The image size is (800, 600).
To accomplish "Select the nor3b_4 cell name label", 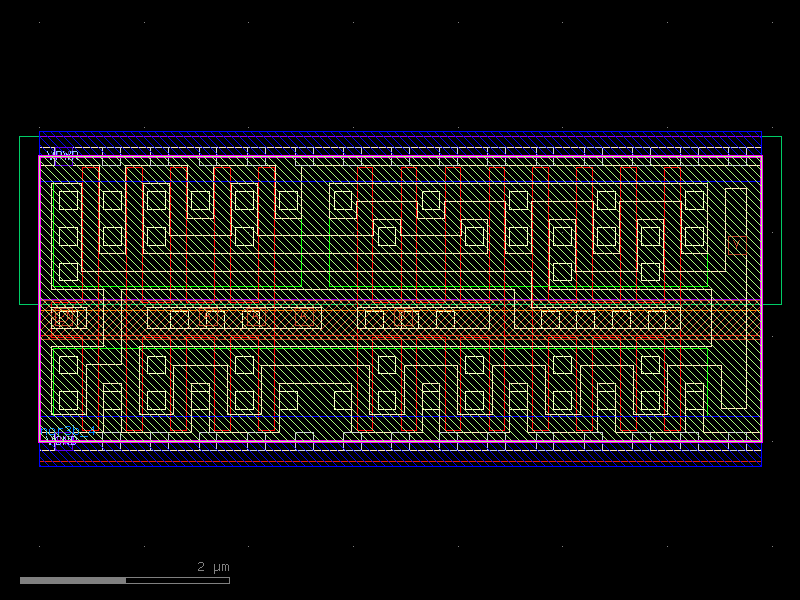I will (x=70, y=431).
